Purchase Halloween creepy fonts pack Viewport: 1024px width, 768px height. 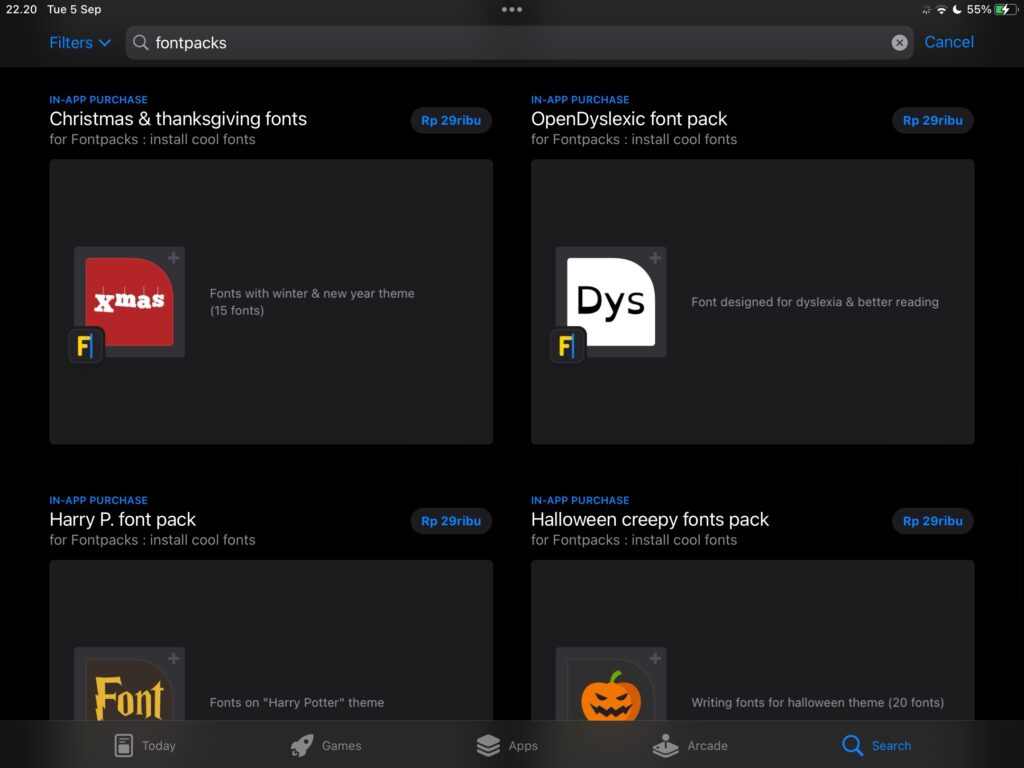pos(932,521)
